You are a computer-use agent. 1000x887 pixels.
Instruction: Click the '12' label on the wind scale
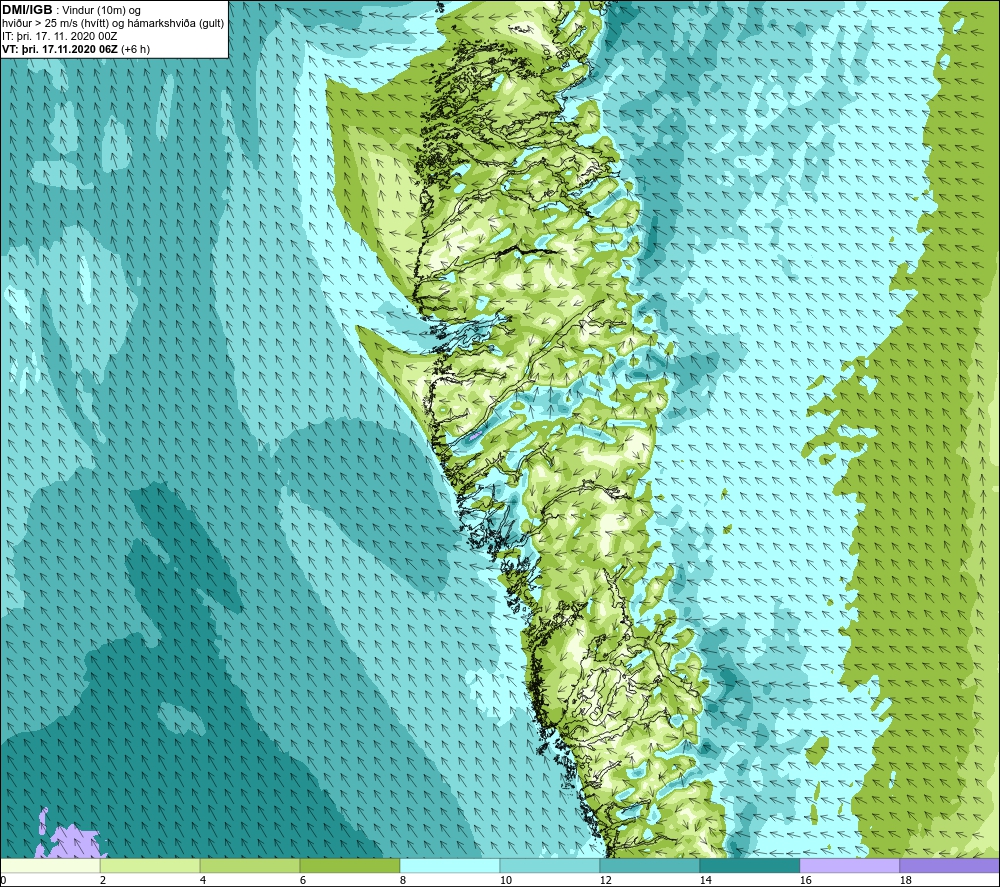pos(605,881)
